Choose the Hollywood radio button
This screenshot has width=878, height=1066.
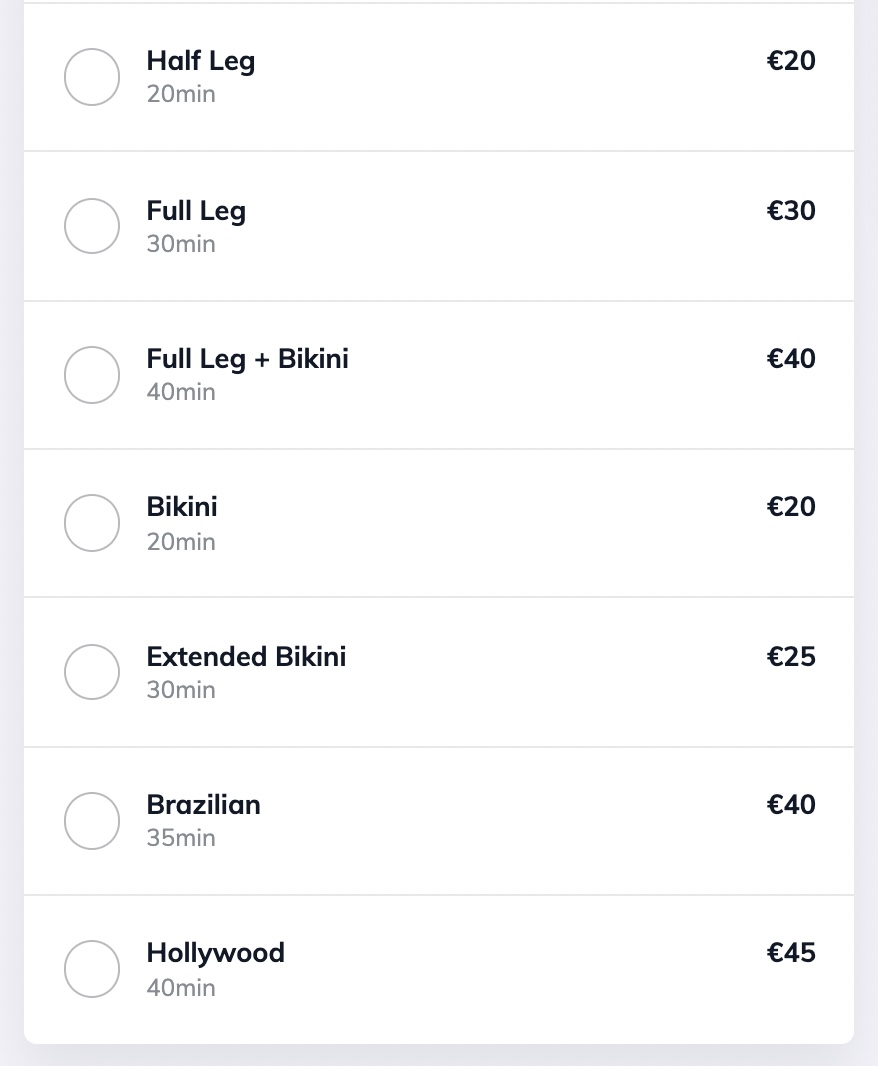(x=92, y=969)
